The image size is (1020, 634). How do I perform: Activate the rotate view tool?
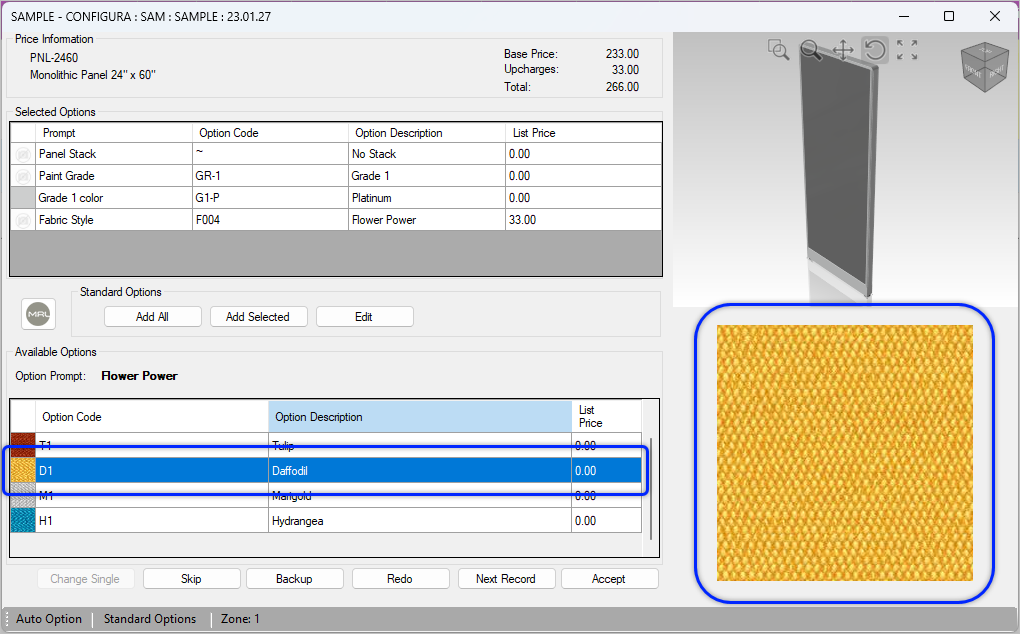874,50
